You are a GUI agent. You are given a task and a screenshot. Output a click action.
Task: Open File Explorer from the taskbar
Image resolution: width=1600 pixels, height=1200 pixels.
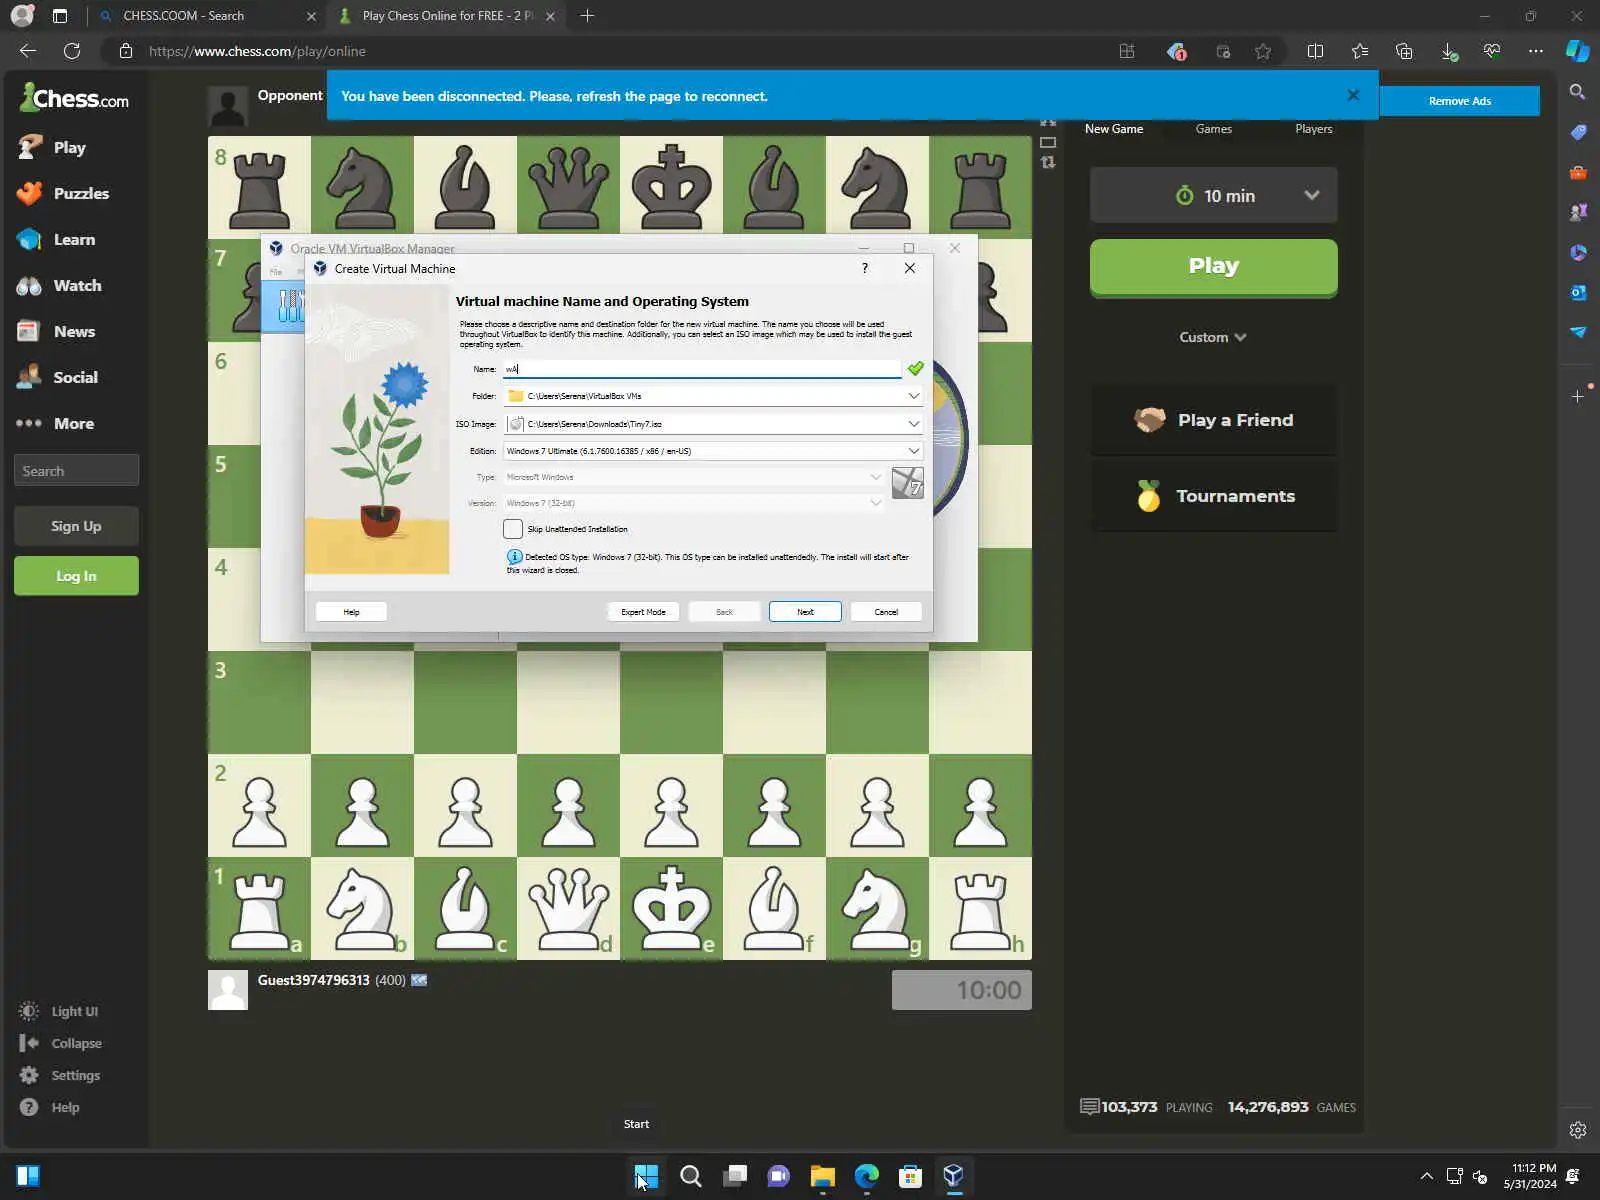pyautogui.click(x=822, y=1176)
